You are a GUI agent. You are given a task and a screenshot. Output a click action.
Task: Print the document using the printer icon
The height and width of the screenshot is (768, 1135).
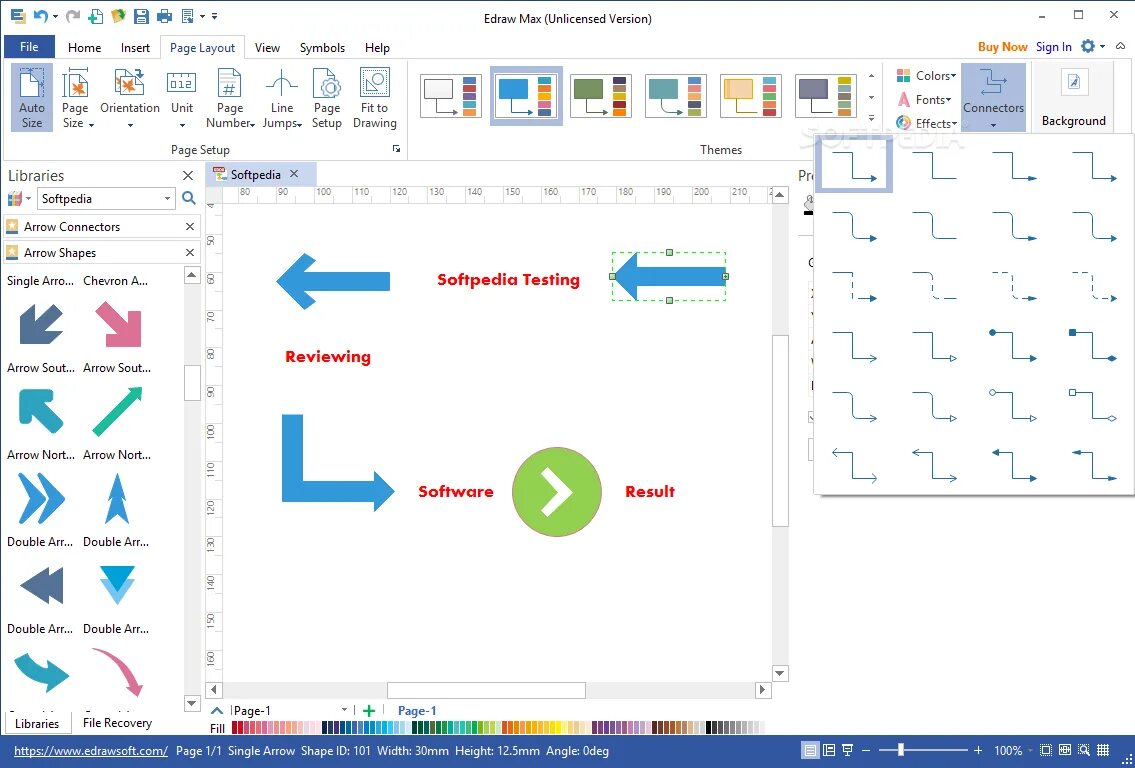click(x=164, y=16)
